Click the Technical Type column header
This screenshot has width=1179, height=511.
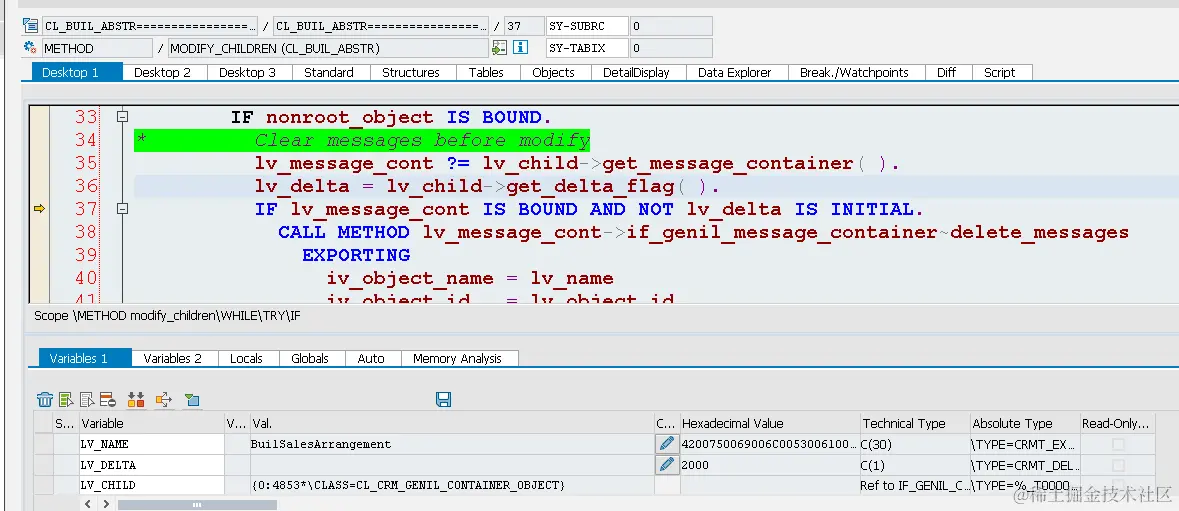point(914,423)
